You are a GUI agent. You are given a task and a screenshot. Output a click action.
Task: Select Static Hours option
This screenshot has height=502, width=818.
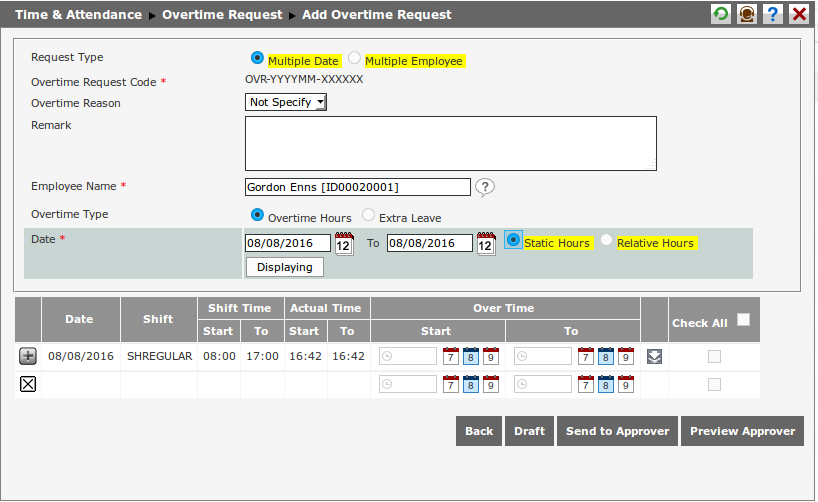[x=513, y=240]
